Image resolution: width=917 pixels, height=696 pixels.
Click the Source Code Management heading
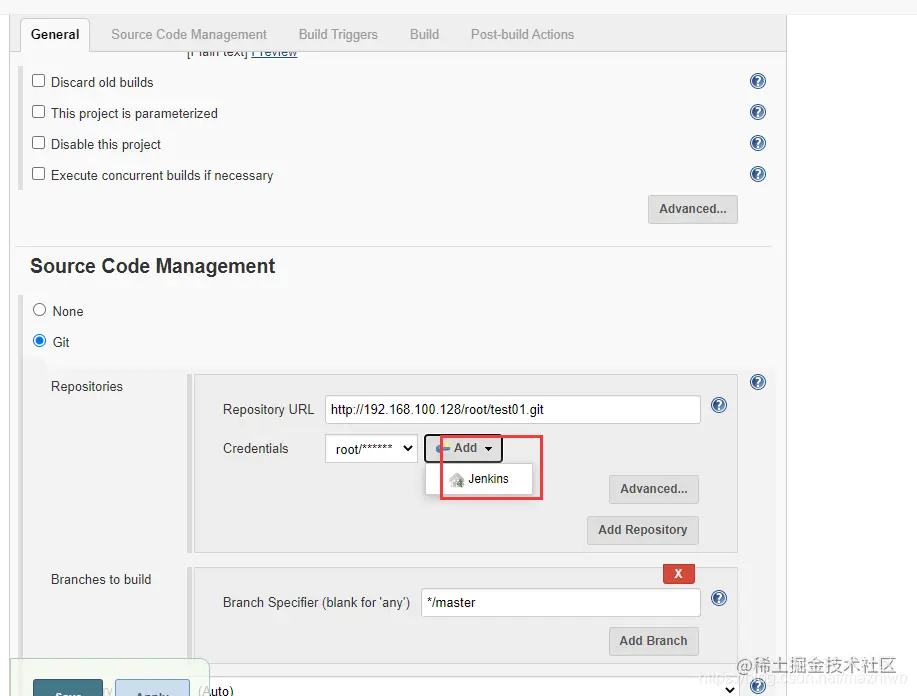tap(152, 266)
